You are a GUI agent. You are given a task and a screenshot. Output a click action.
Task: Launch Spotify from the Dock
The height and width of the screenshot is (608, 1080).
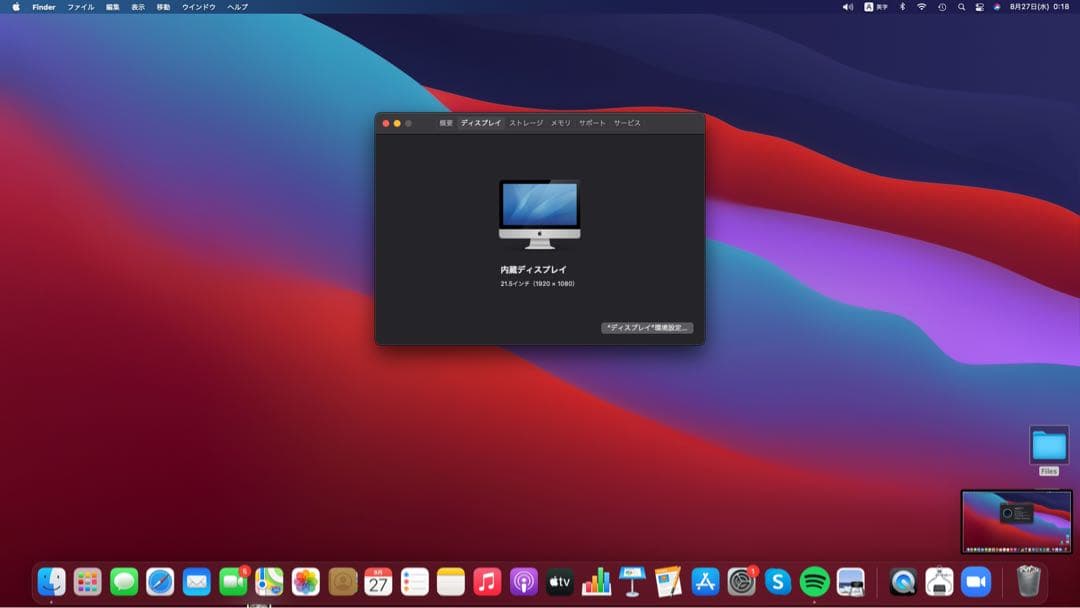click(x=815, y=581)
